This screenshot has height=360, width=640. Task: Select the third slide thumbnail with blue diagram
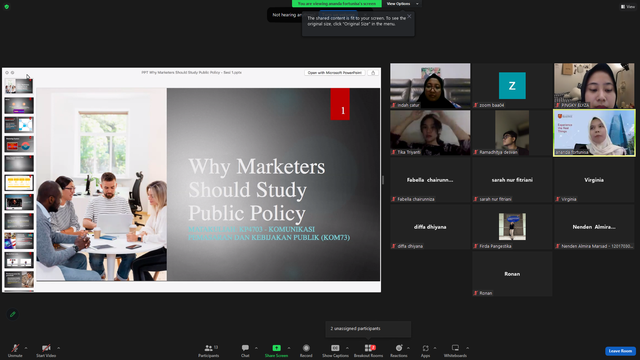[x=19, y=124]
